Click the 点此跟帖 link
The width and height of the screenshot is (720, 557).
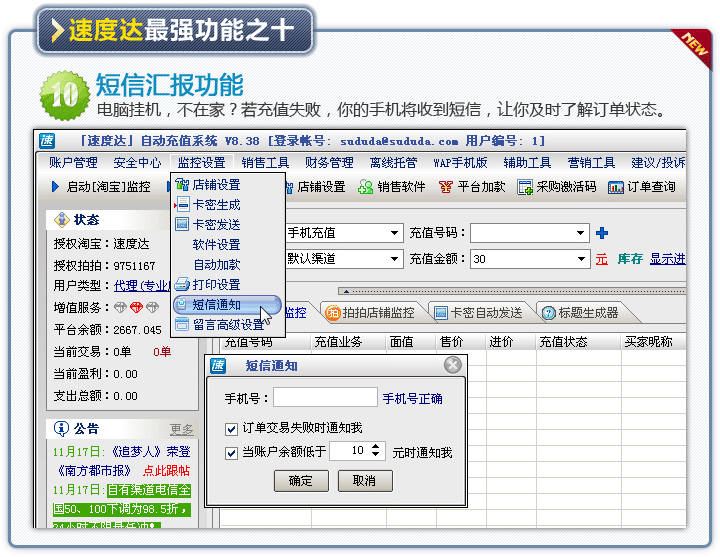tap(166, 471)
